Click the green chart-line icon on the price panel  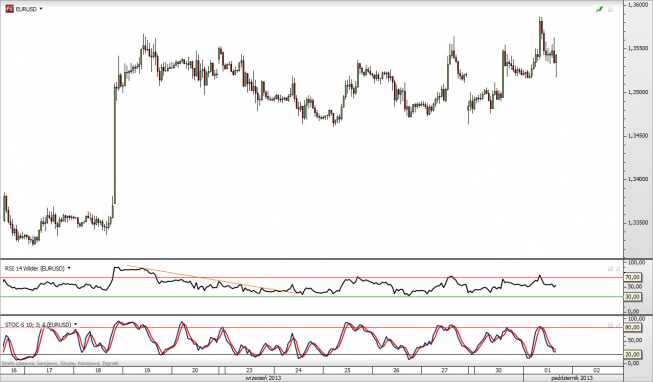point(599,9)
